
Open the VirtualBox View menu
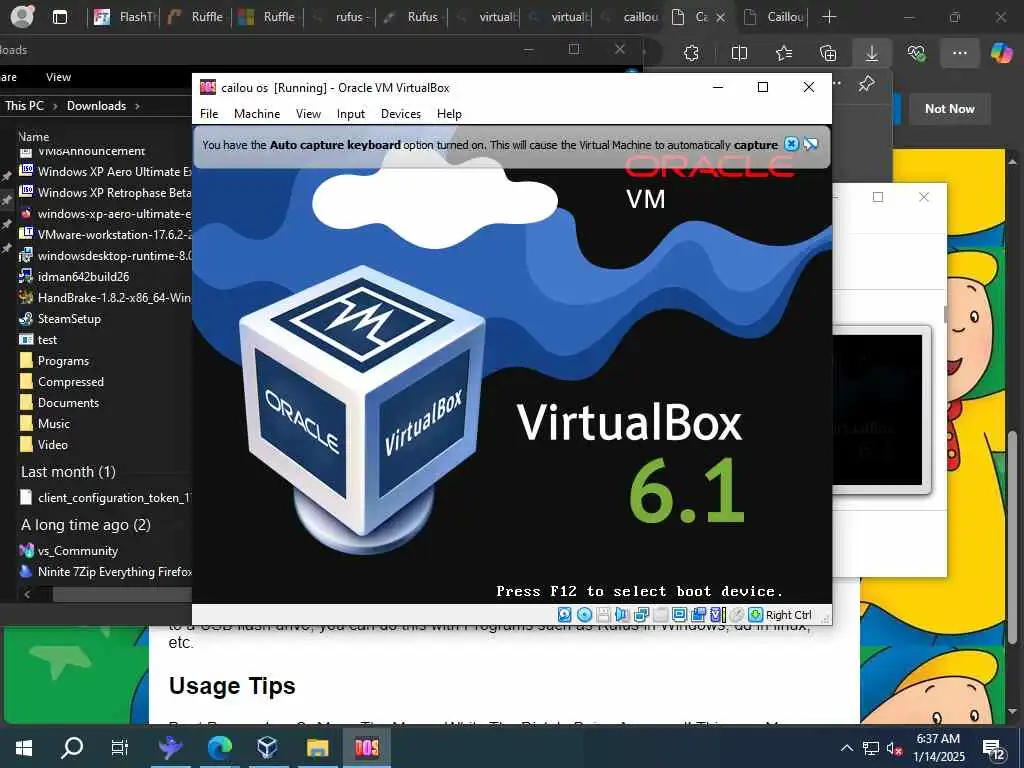point(308,114)
